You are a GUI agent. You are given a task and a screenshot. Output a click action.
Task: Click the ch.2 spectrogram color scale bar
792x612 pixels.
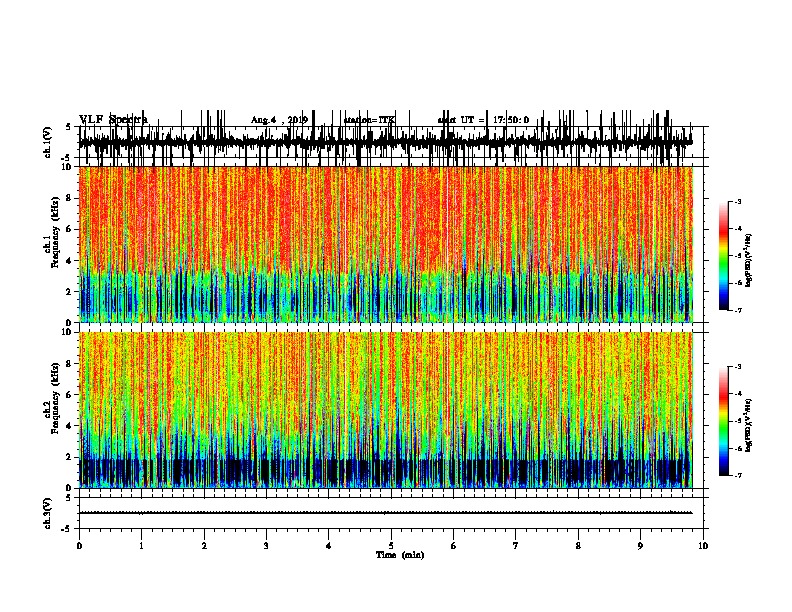tap(723, 421)
